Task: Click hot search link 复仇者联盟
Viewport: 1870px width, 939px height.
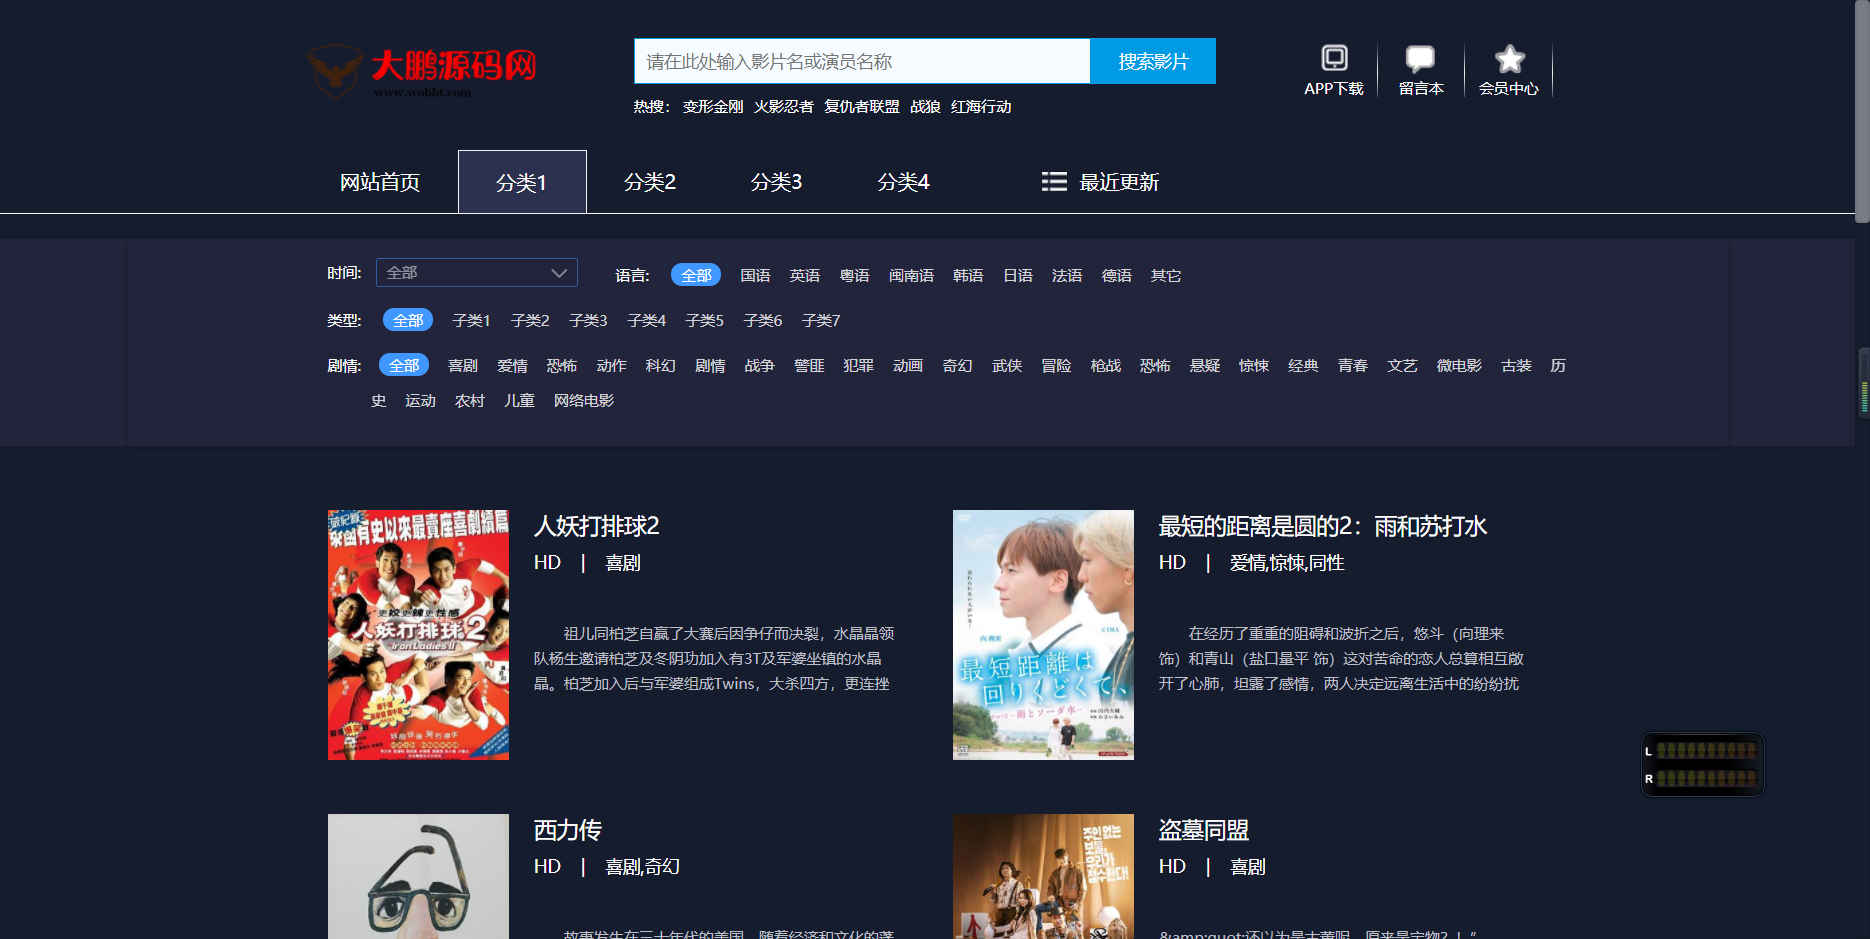Action: click(x=861, y=107)
